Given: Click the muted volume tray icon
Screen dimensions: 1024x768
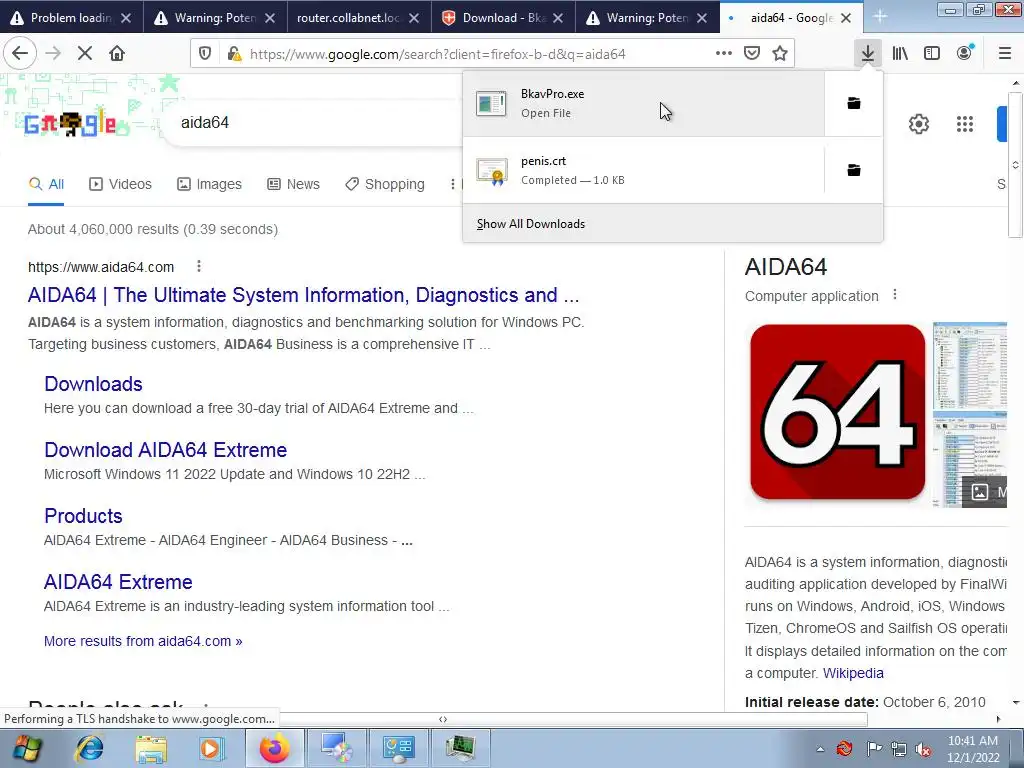Looking at the screenshot, I should coord(923,750).
